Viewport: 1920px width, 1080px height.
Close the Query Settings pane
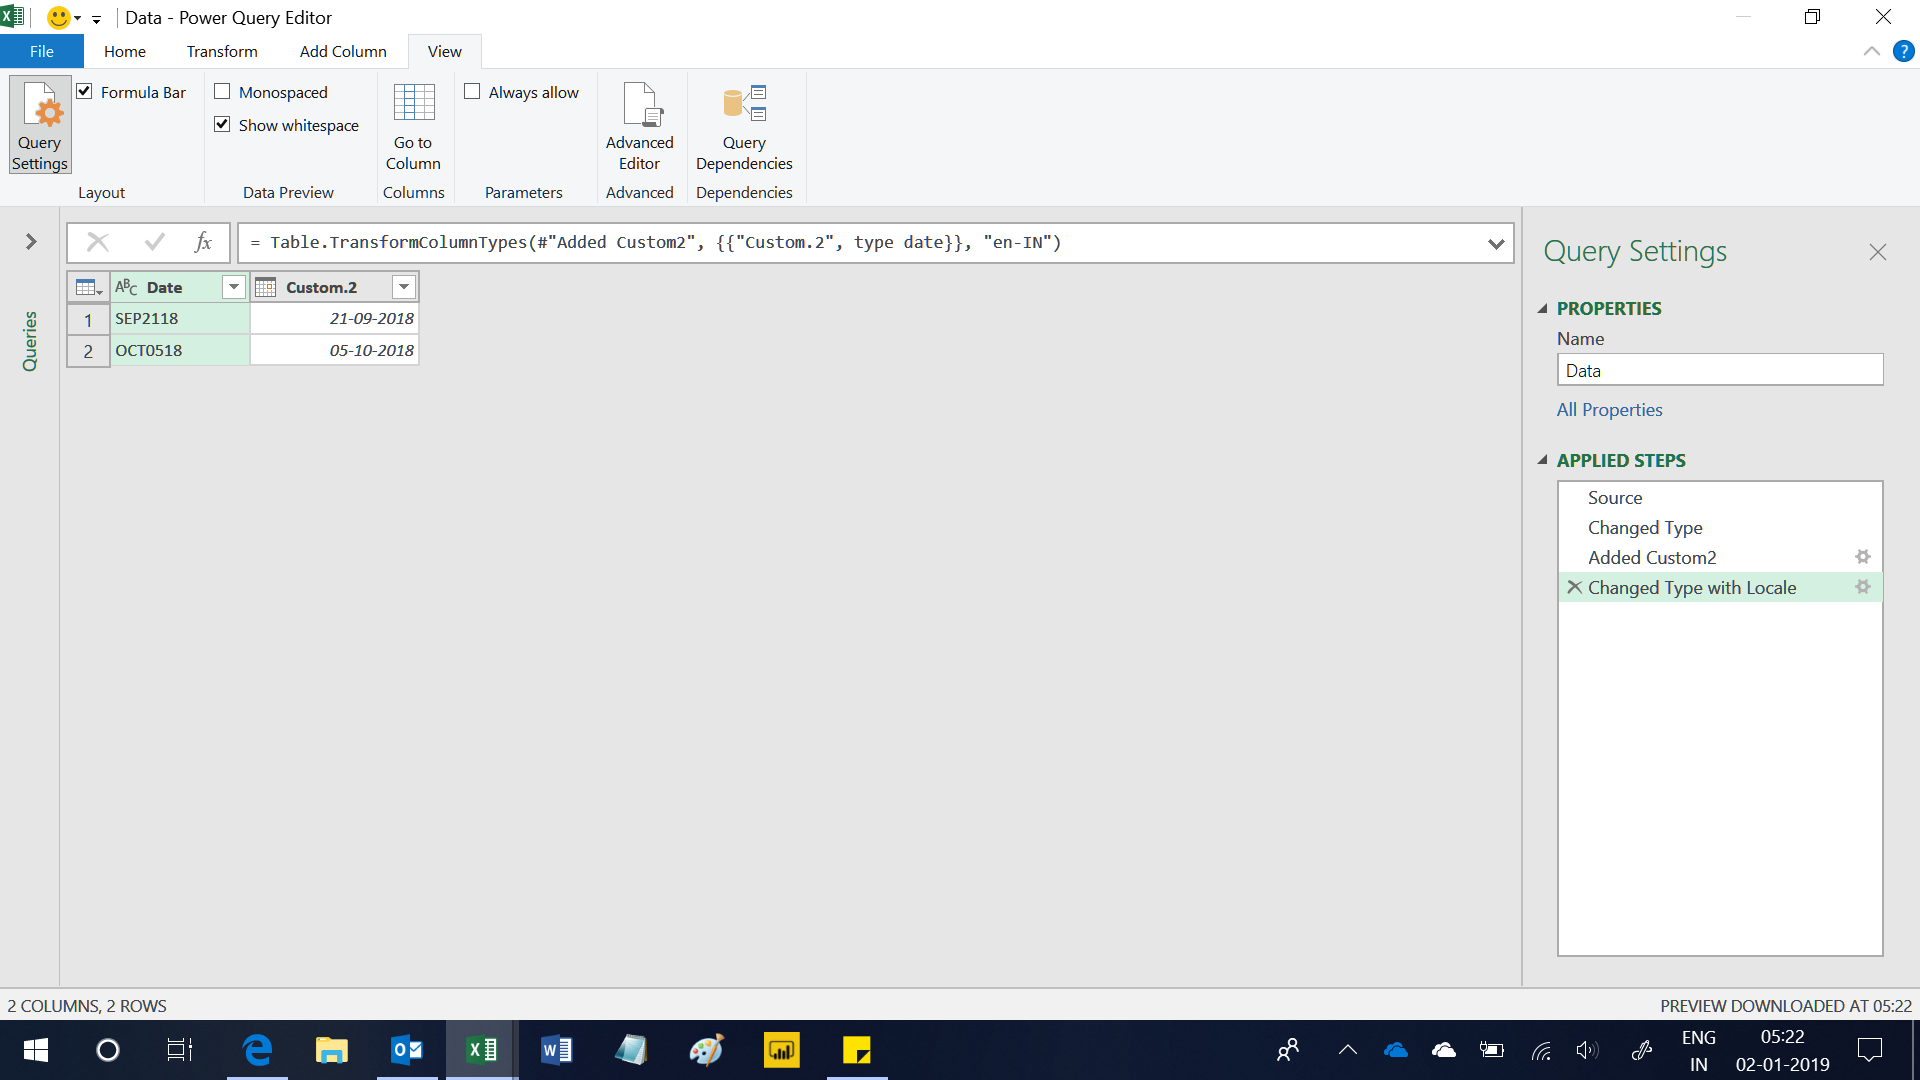click(1877, 252)
